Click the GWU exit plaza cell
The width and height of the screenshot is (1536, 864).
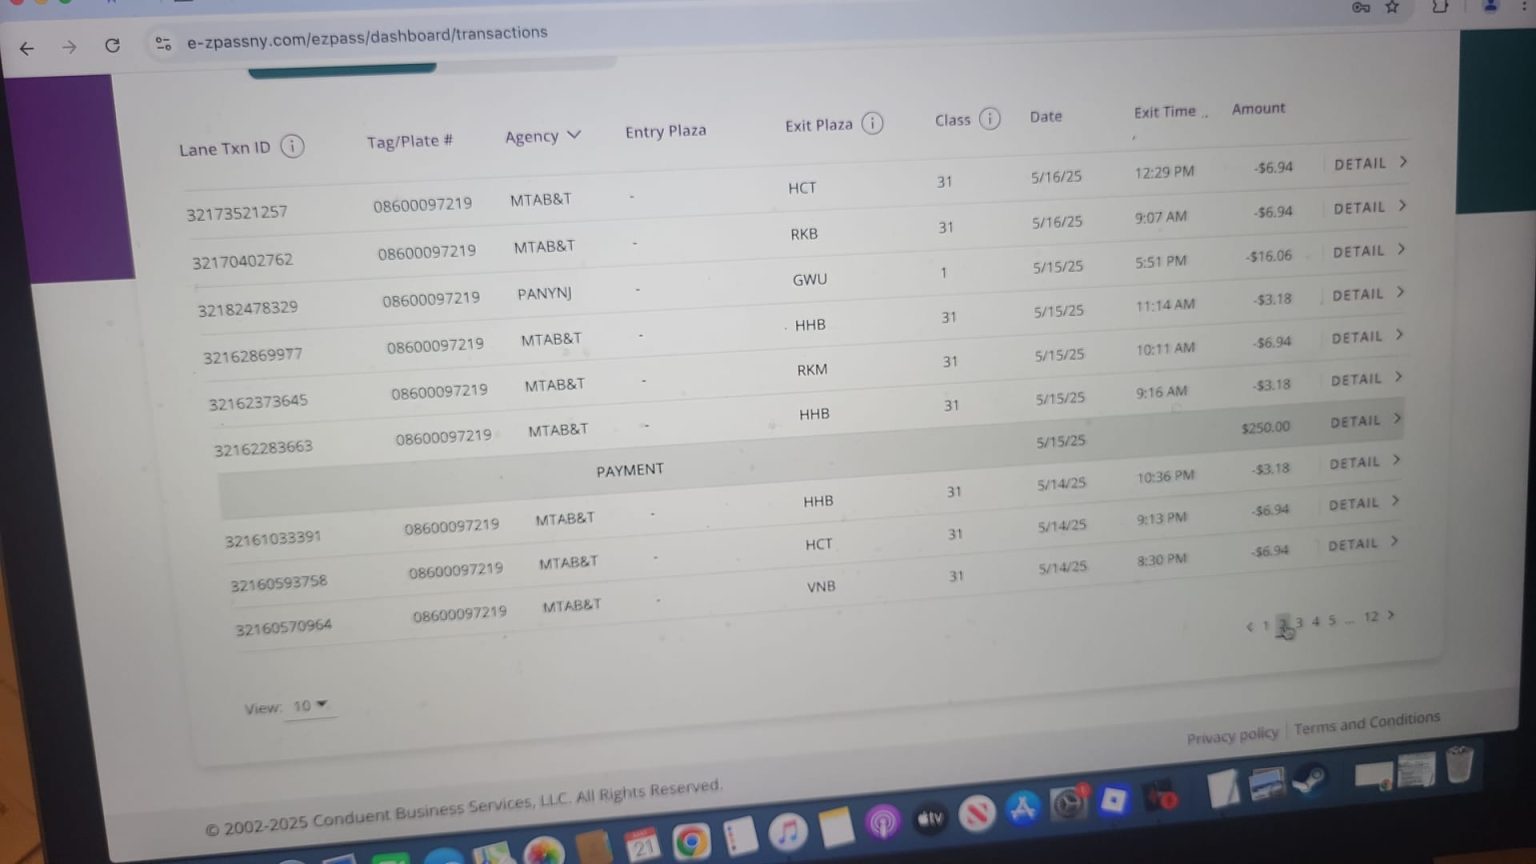810,280
